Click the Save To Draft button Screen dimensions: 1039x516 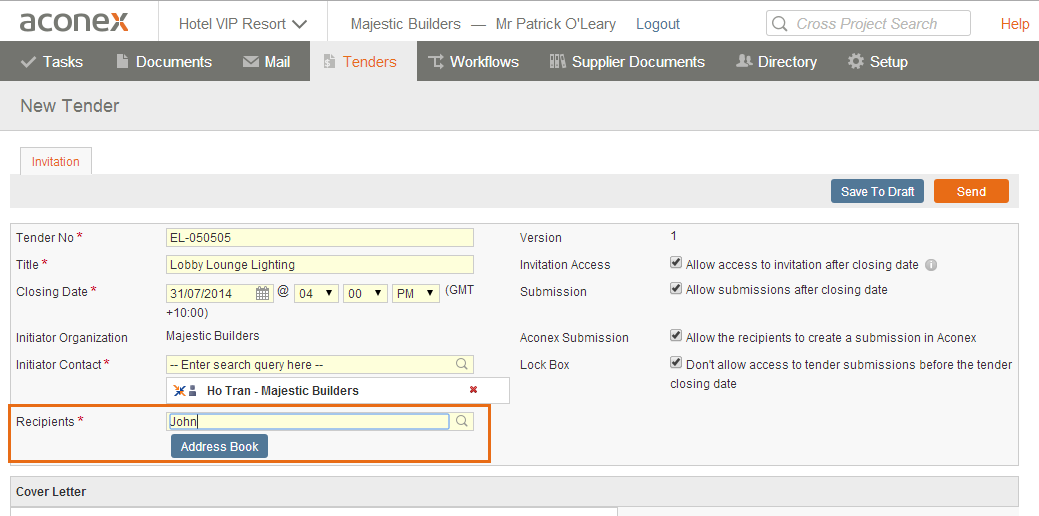877,191
